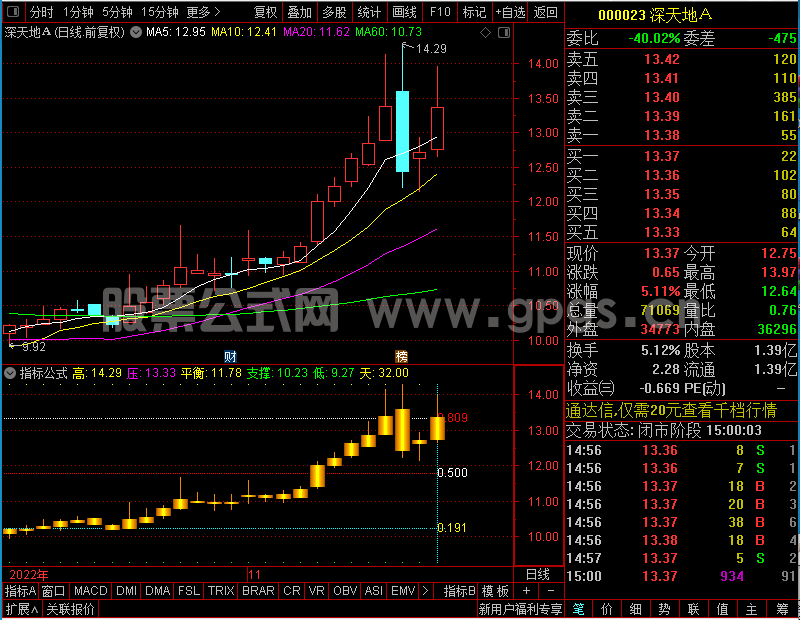Switch indicator to TRIX

(x=221, y=591)
